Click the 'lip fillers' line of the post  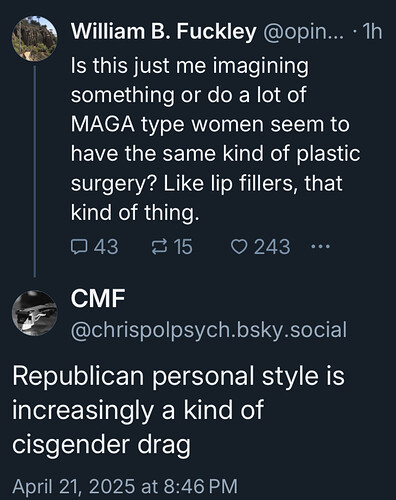click(207, 184)
